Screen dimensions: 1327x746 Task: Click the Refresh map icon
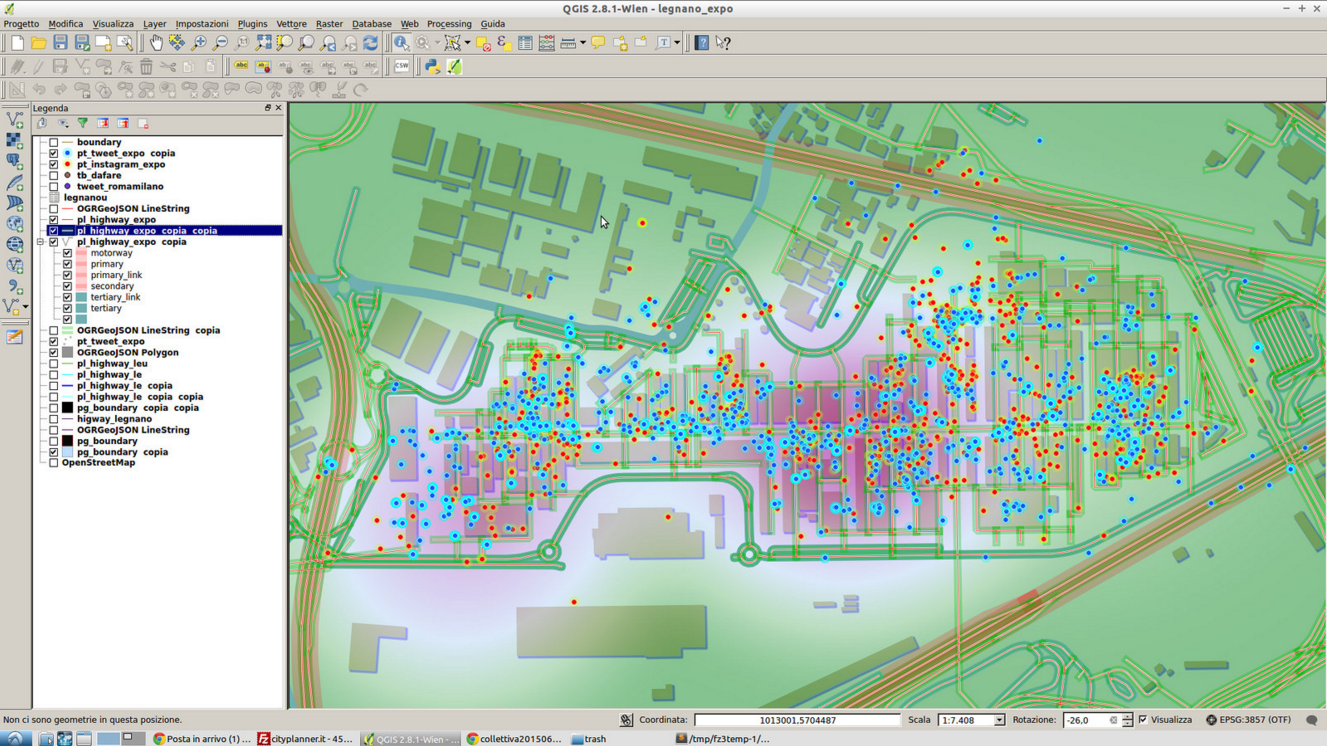pyautogui.click(x=371, y=43)
